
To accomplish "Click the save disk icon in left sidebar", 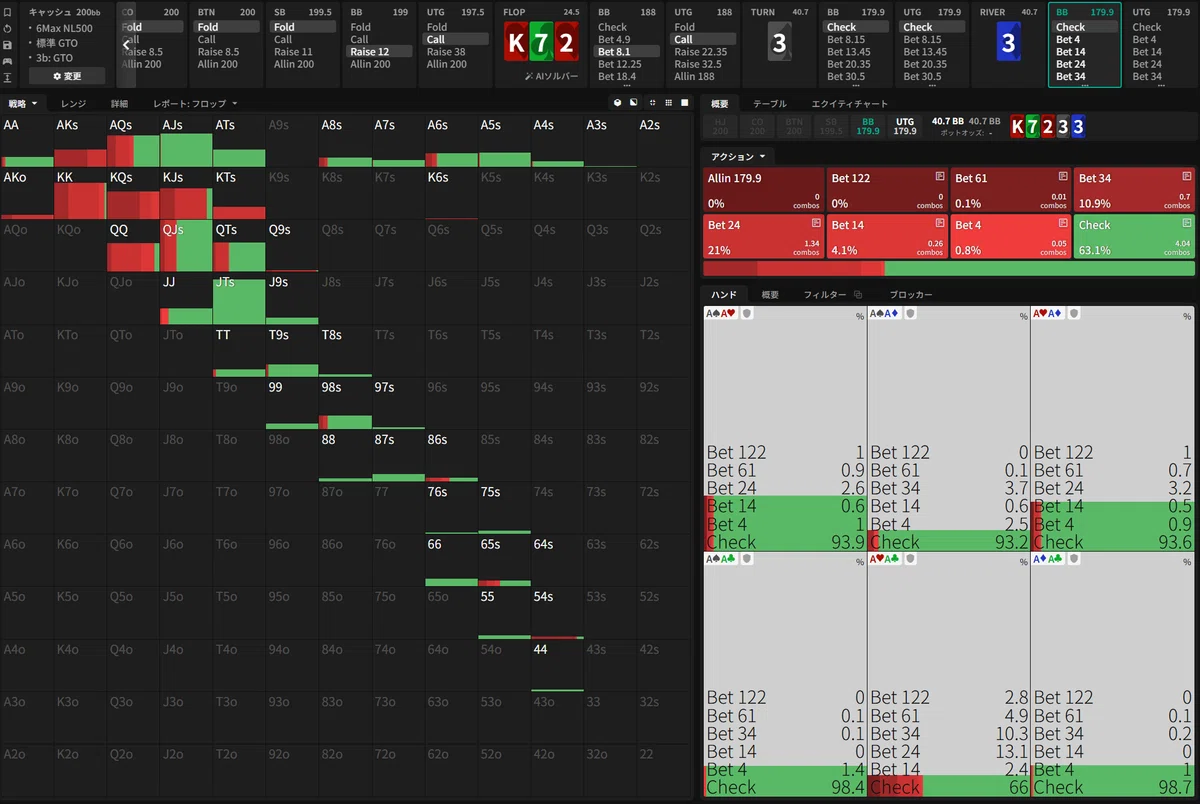I will click(x=8, y=44).
